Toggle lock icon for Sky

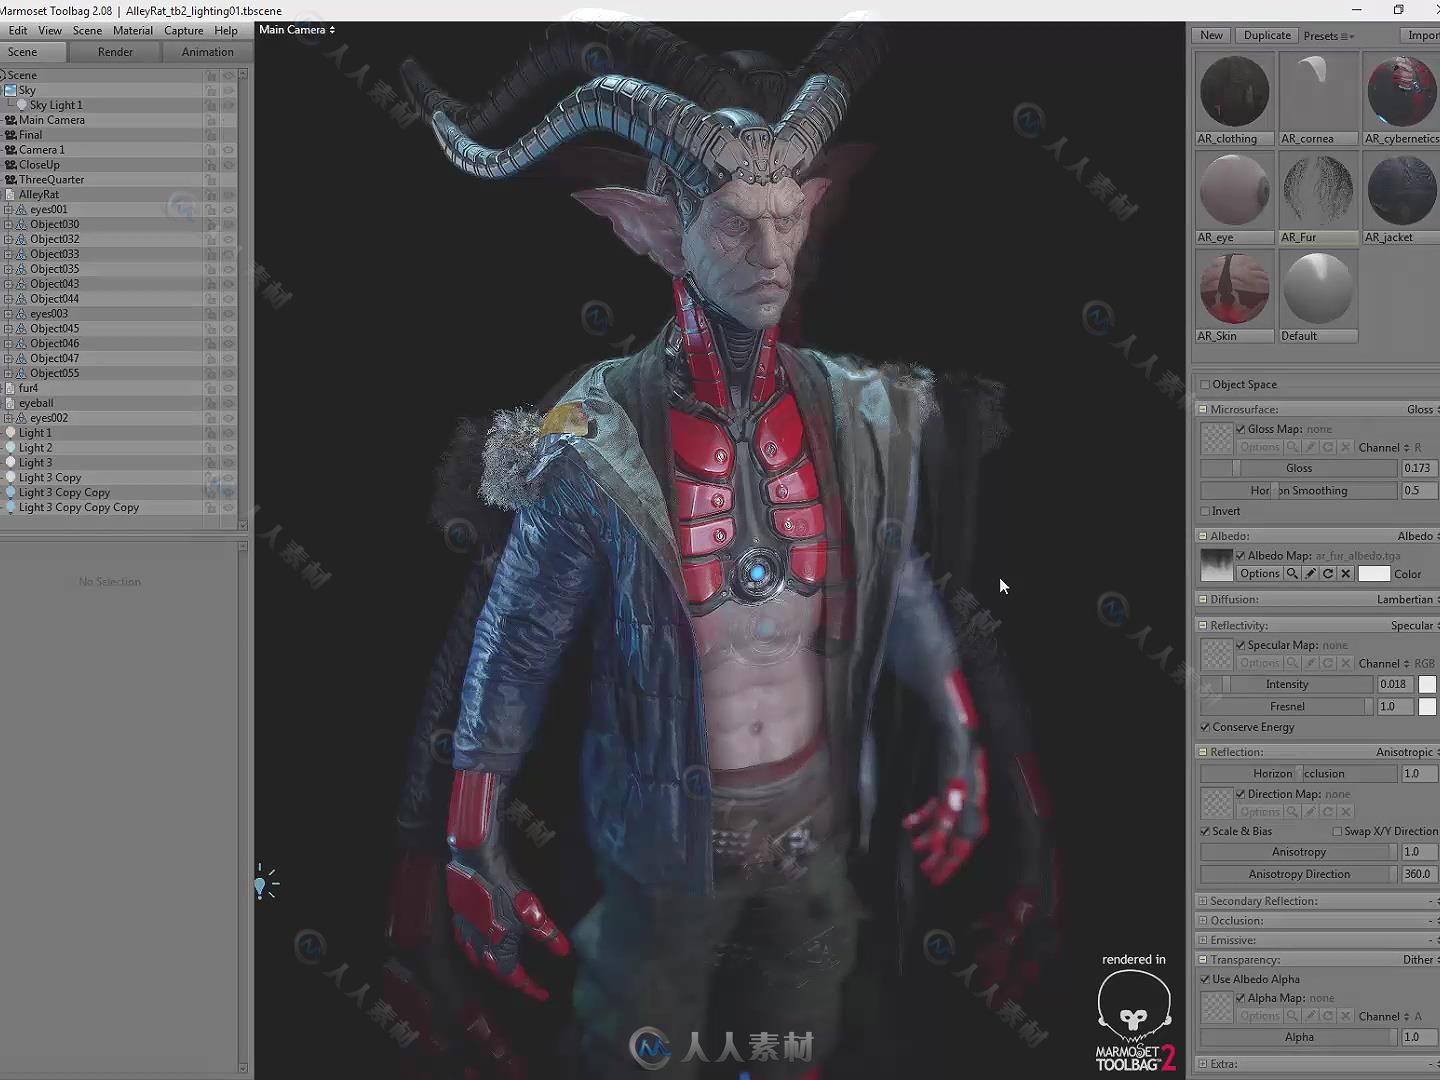tap(211, 90)
